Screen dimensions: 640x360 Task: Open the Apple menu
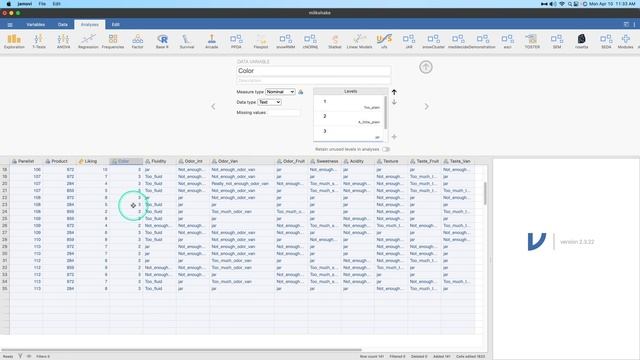(x=9, y=4)
